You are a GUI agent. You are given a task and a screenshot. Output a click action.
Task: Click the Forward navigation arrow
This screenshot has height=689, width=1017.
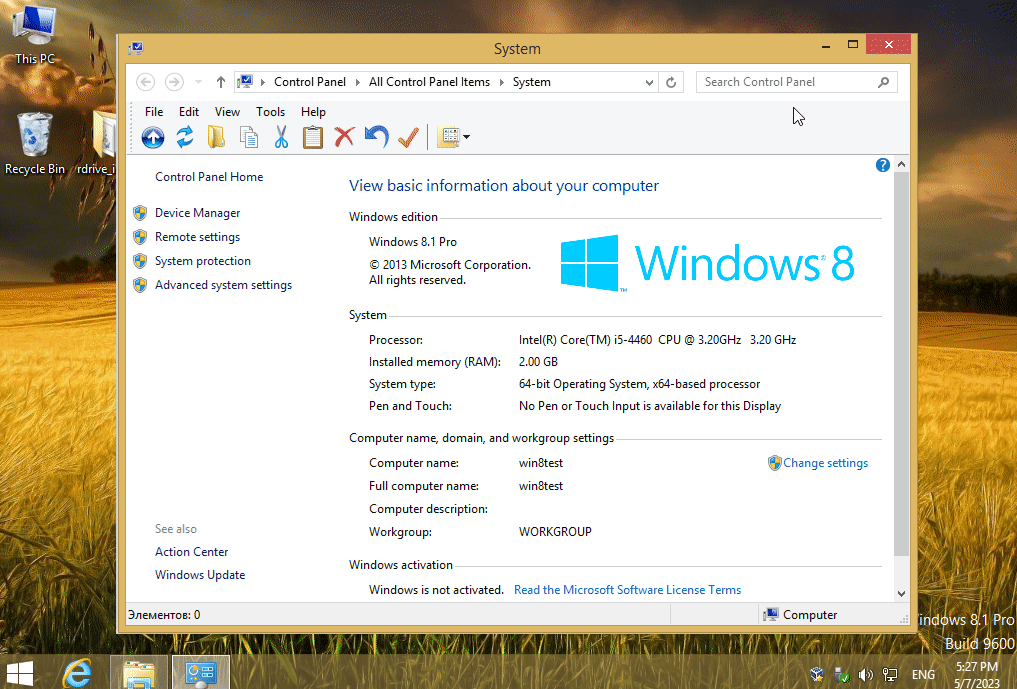[x=174, y=82]
